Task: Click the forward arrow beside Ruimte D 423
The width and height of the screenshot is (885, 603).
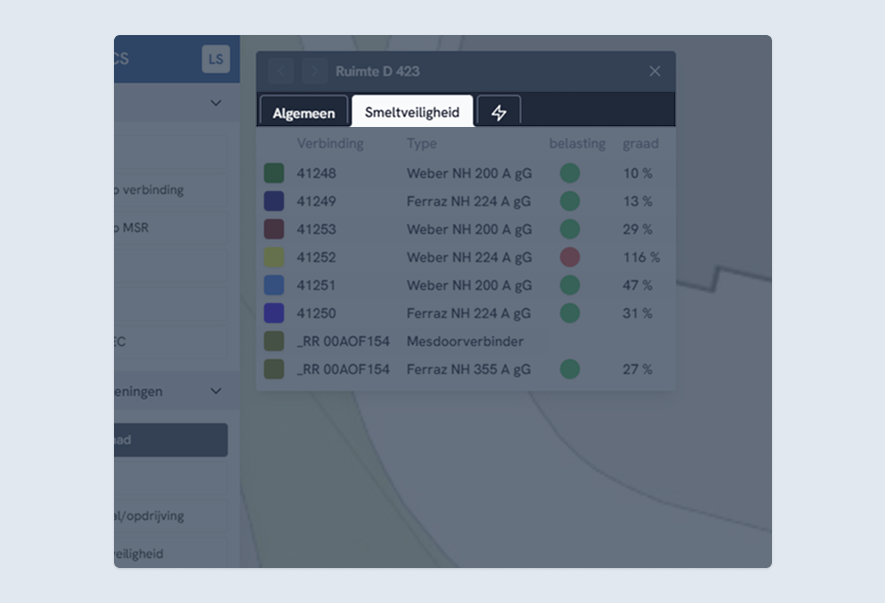Action: tap(315, 71)
